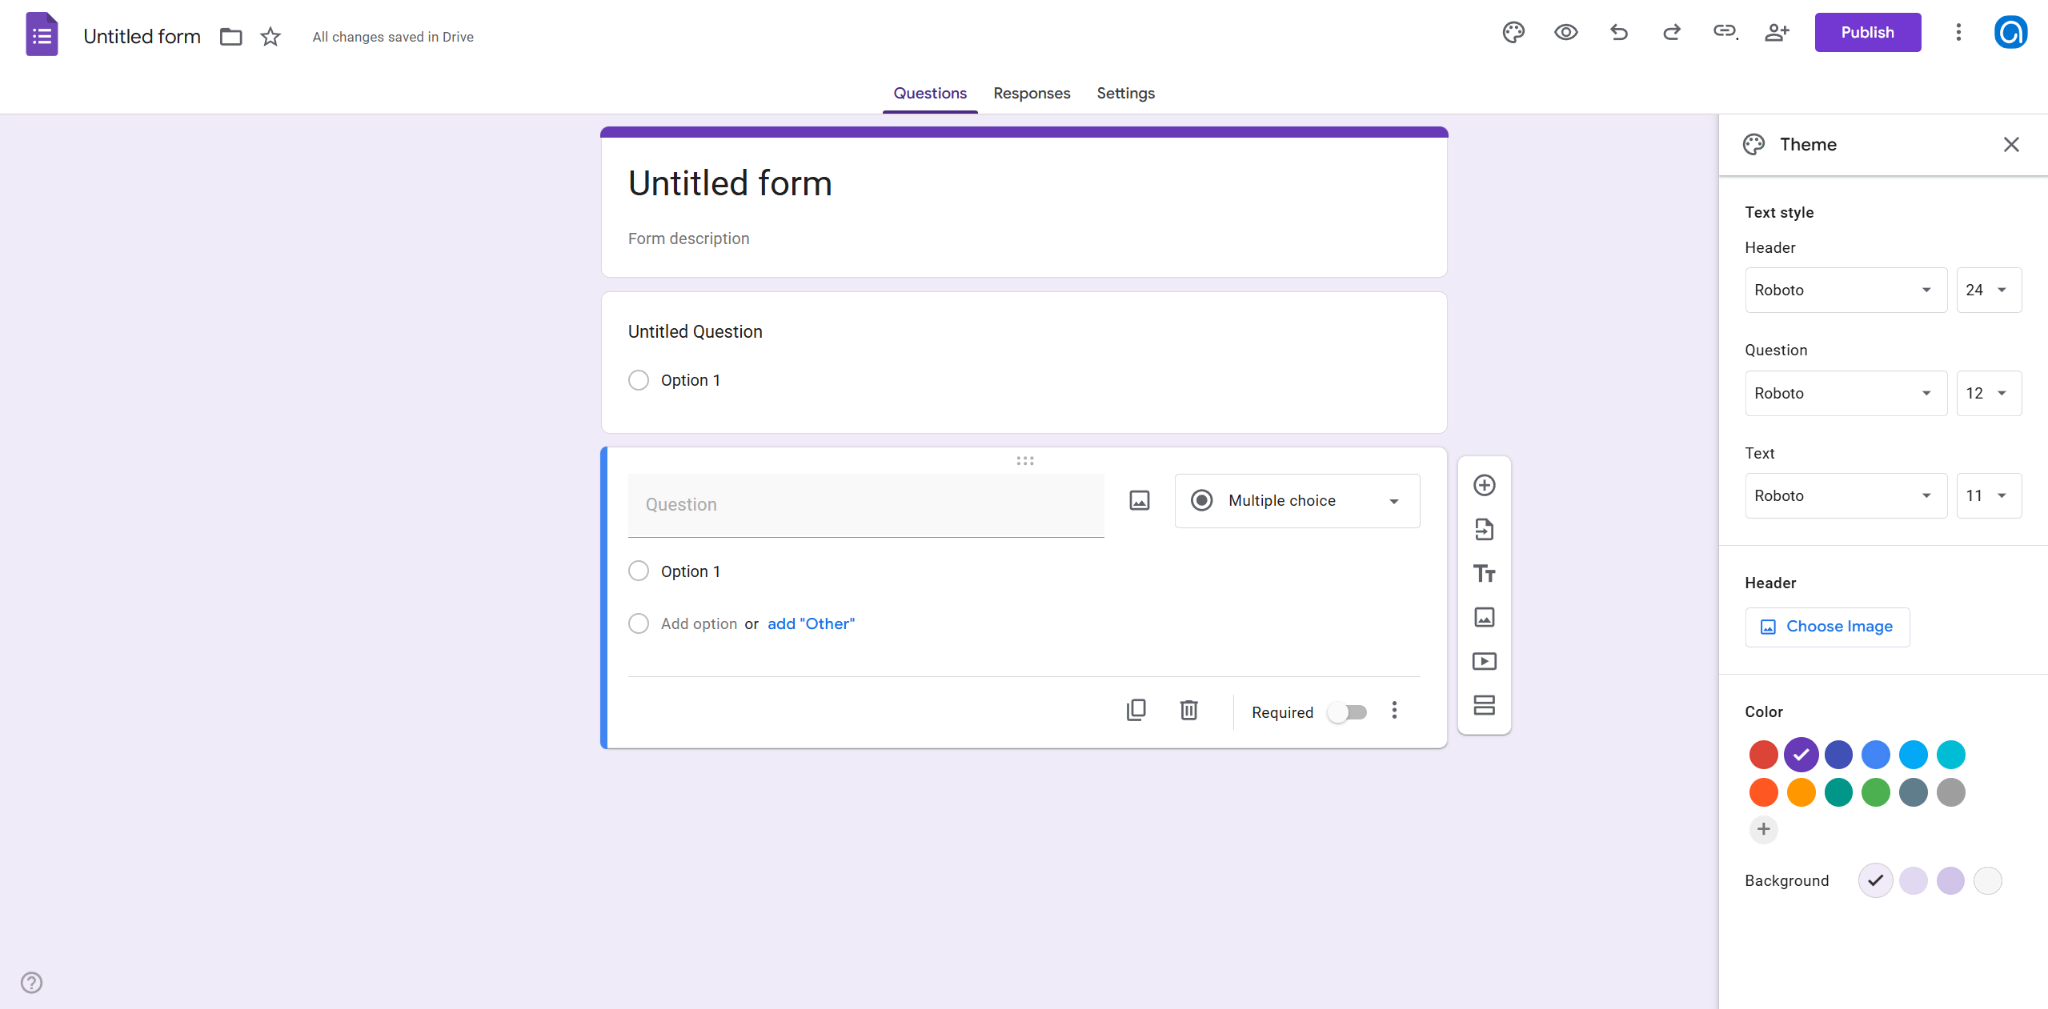The image size is (2048, 1009).
Task: Switch to the Responses tab
Action: pos(1031,93)
